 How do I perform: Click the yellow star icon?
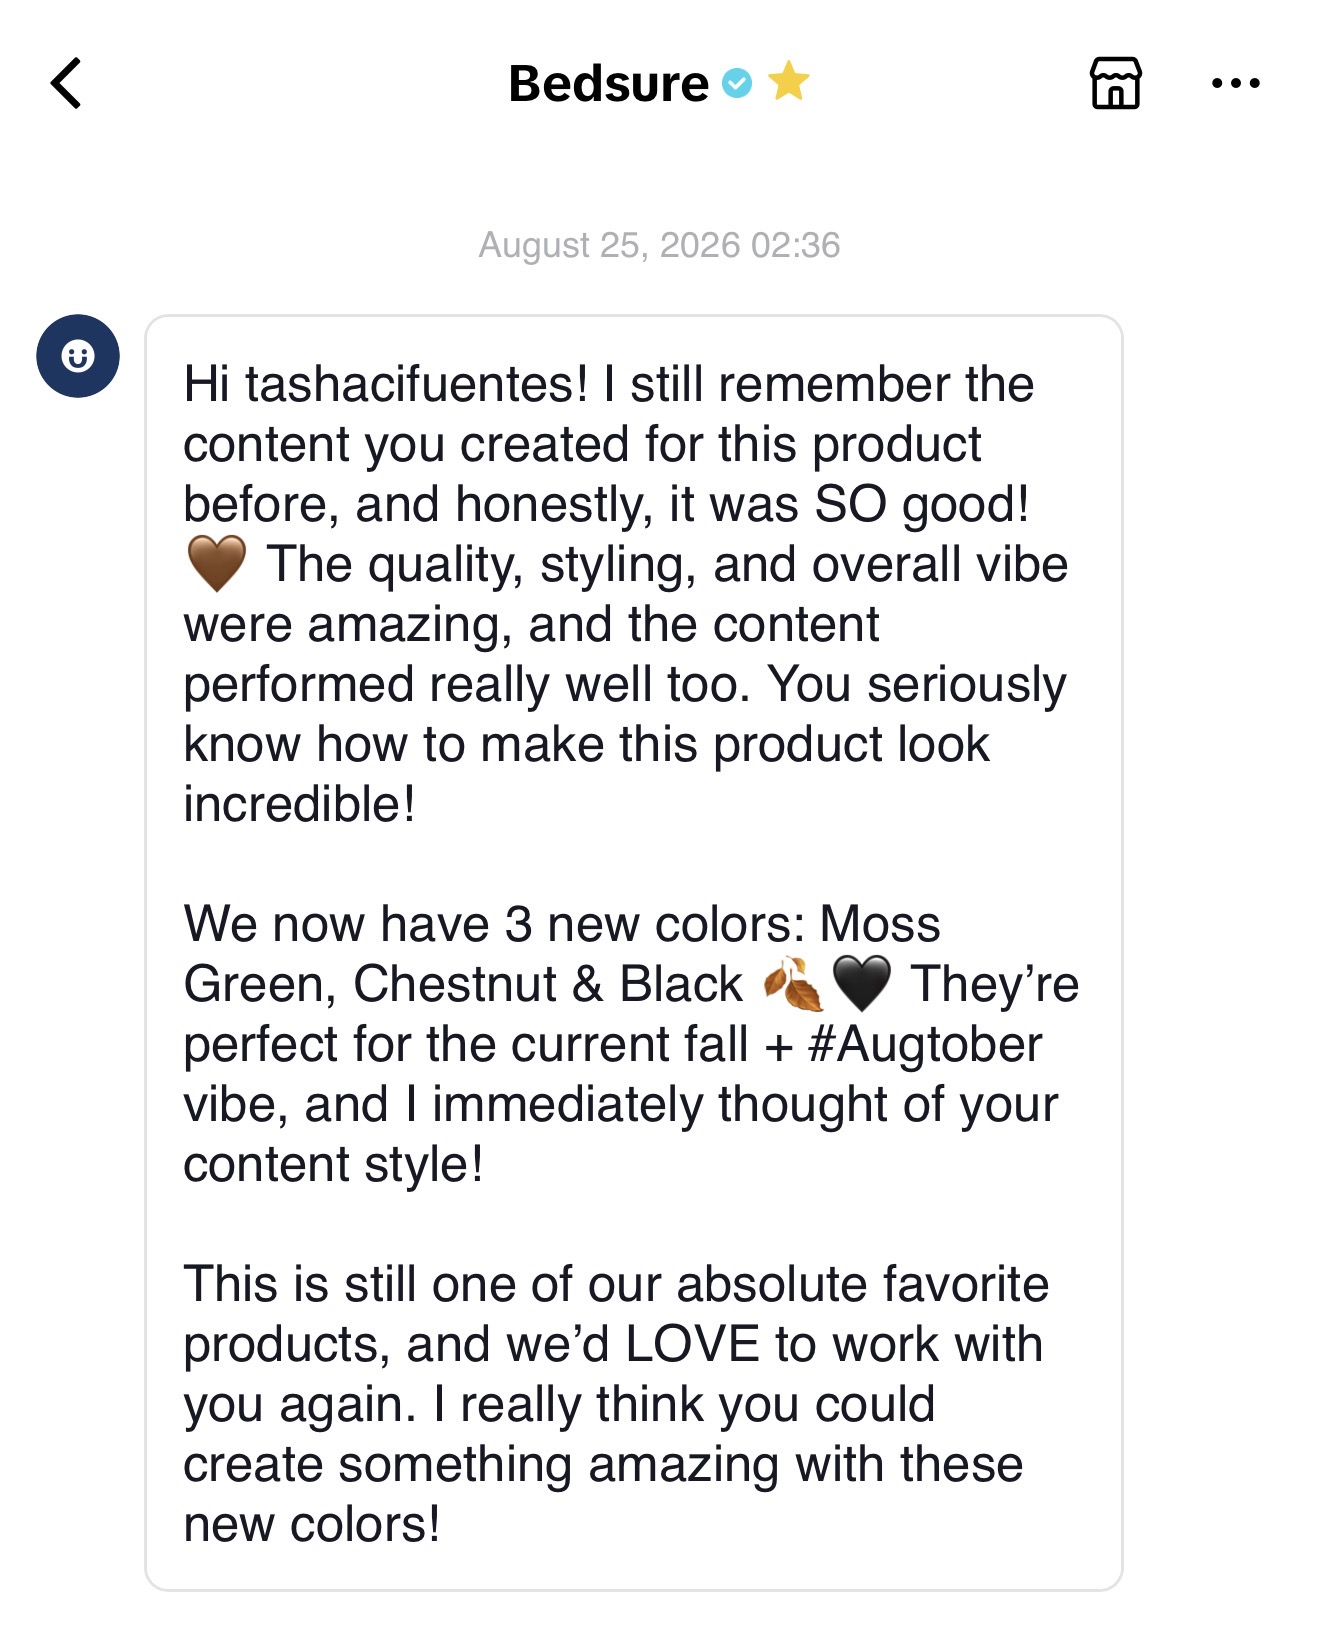coord(788,82)
